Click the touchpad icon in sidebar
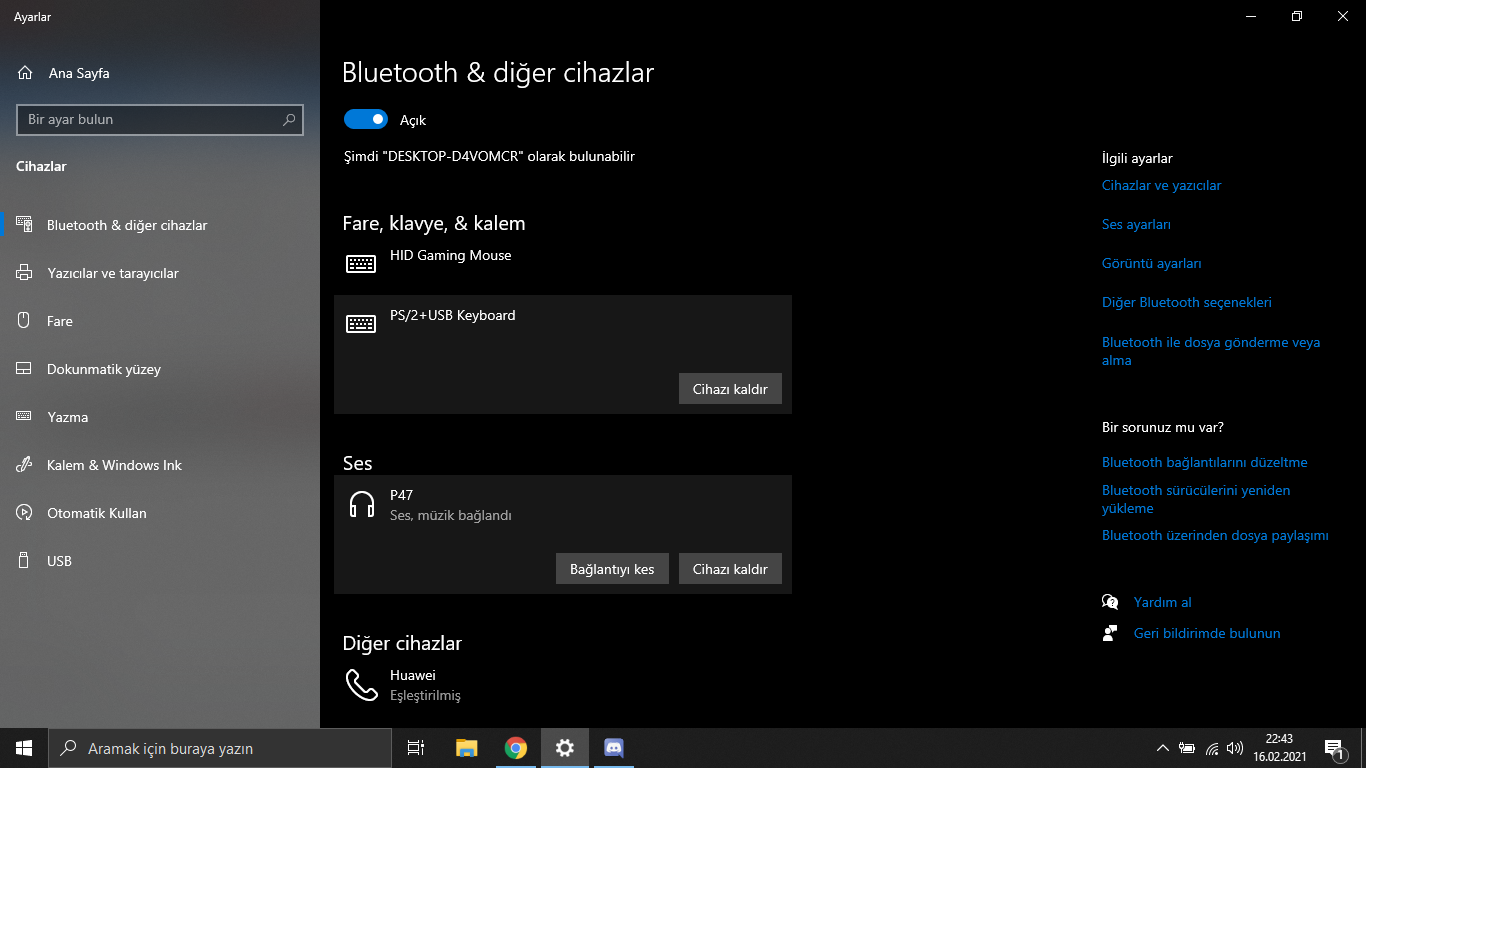 coord(25,368)
